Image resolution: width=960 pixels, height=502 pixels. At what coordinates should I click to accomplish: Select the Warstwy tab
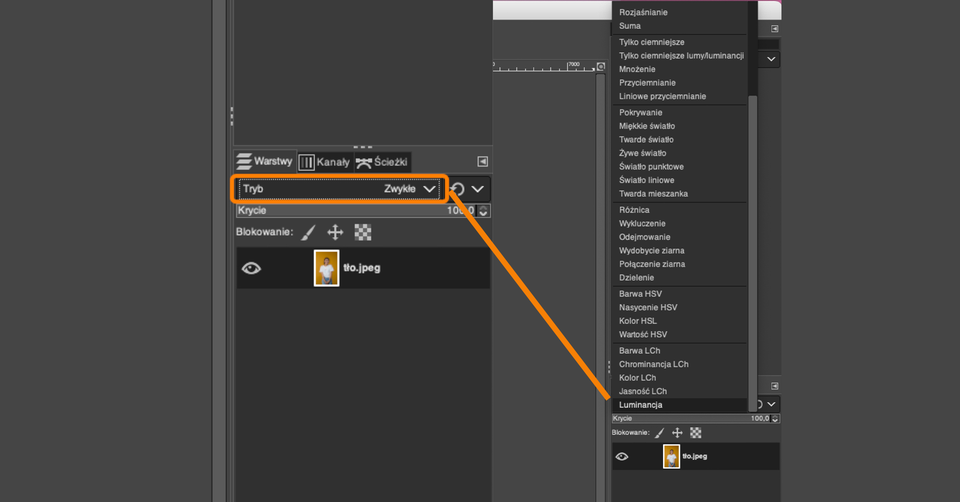click(264, 161)
